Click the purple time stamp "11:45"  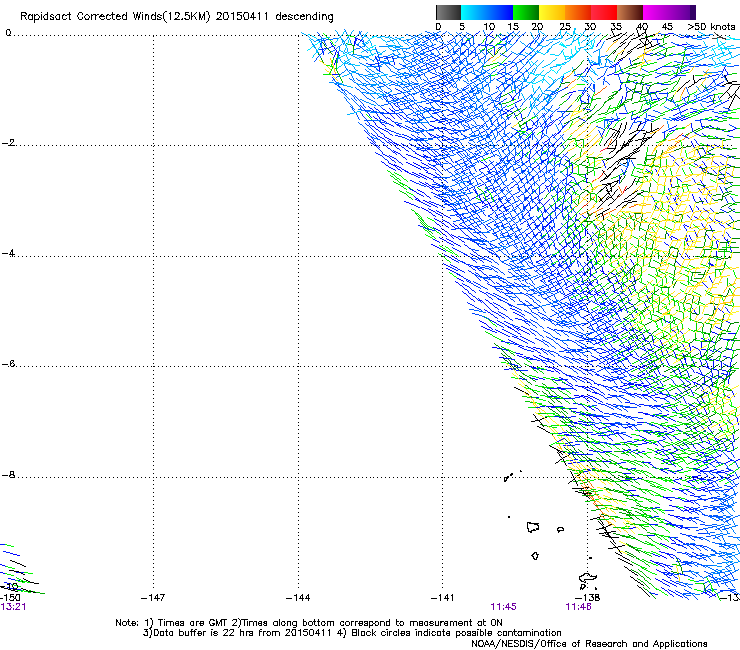coord(504,607)
